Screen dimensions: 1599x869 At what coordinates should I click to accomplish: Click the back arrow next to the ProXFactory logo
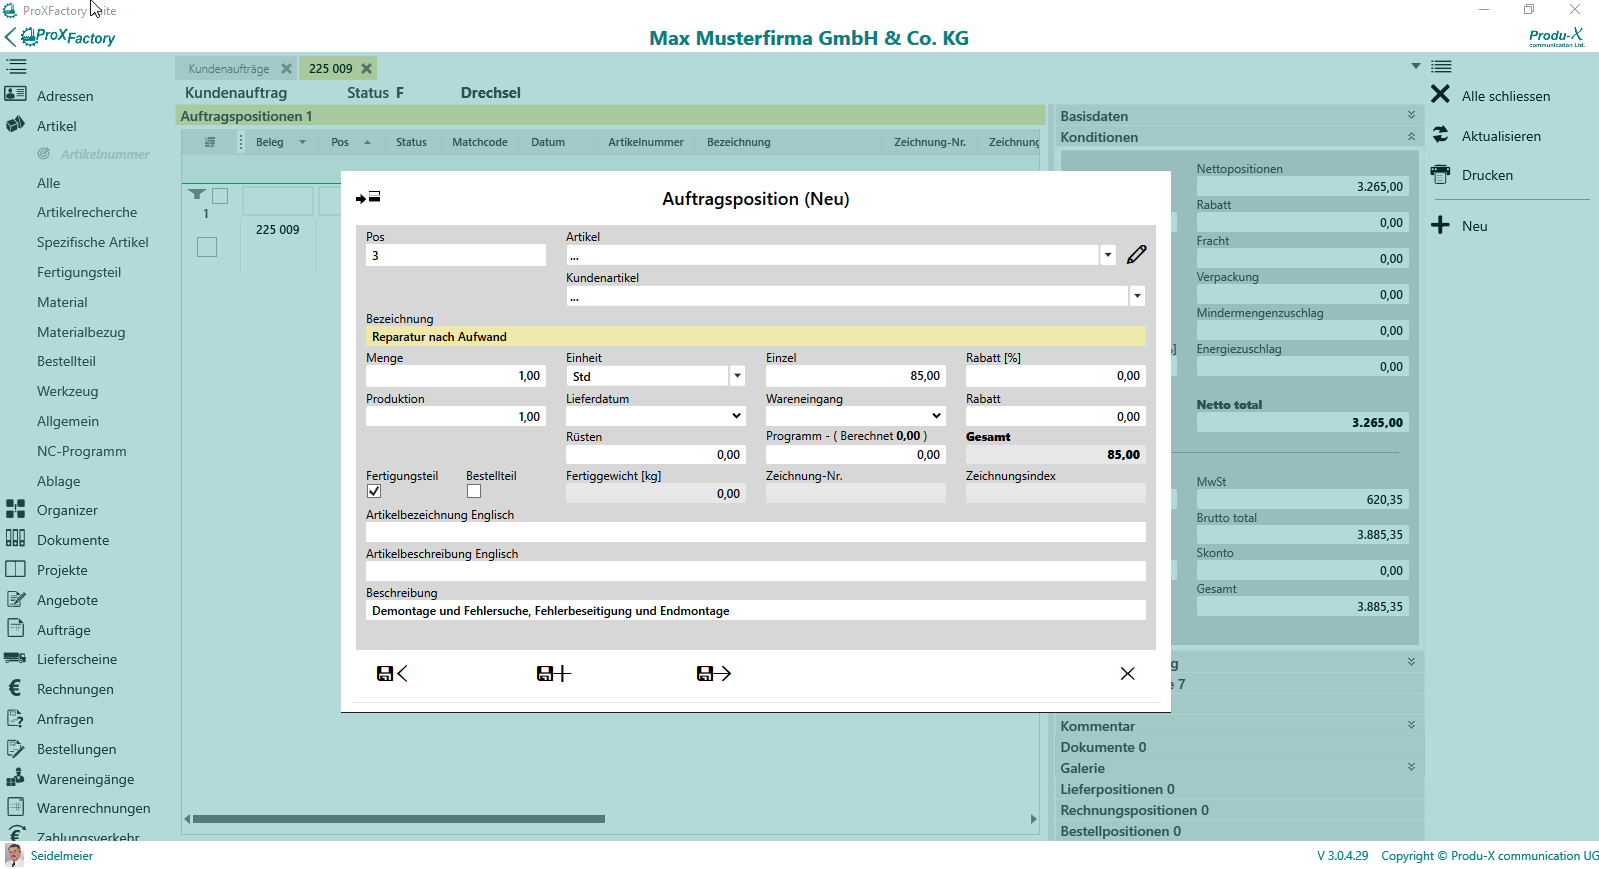coord(10,37)
